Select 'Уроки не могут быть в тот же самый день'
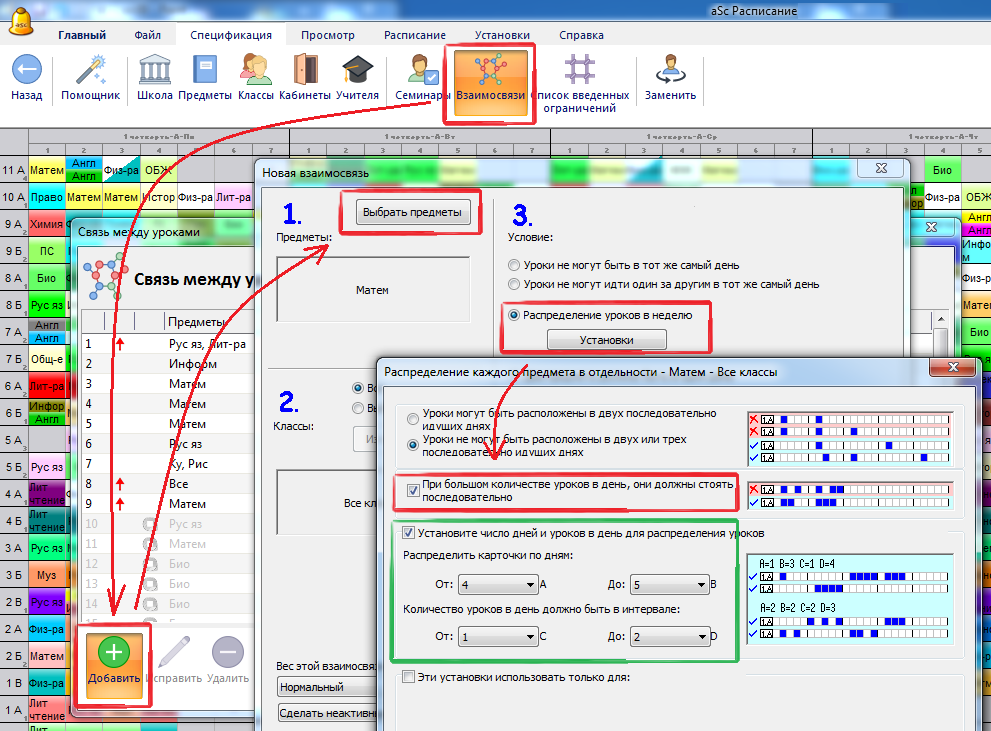The image size is (991, 731). (514, 266)
